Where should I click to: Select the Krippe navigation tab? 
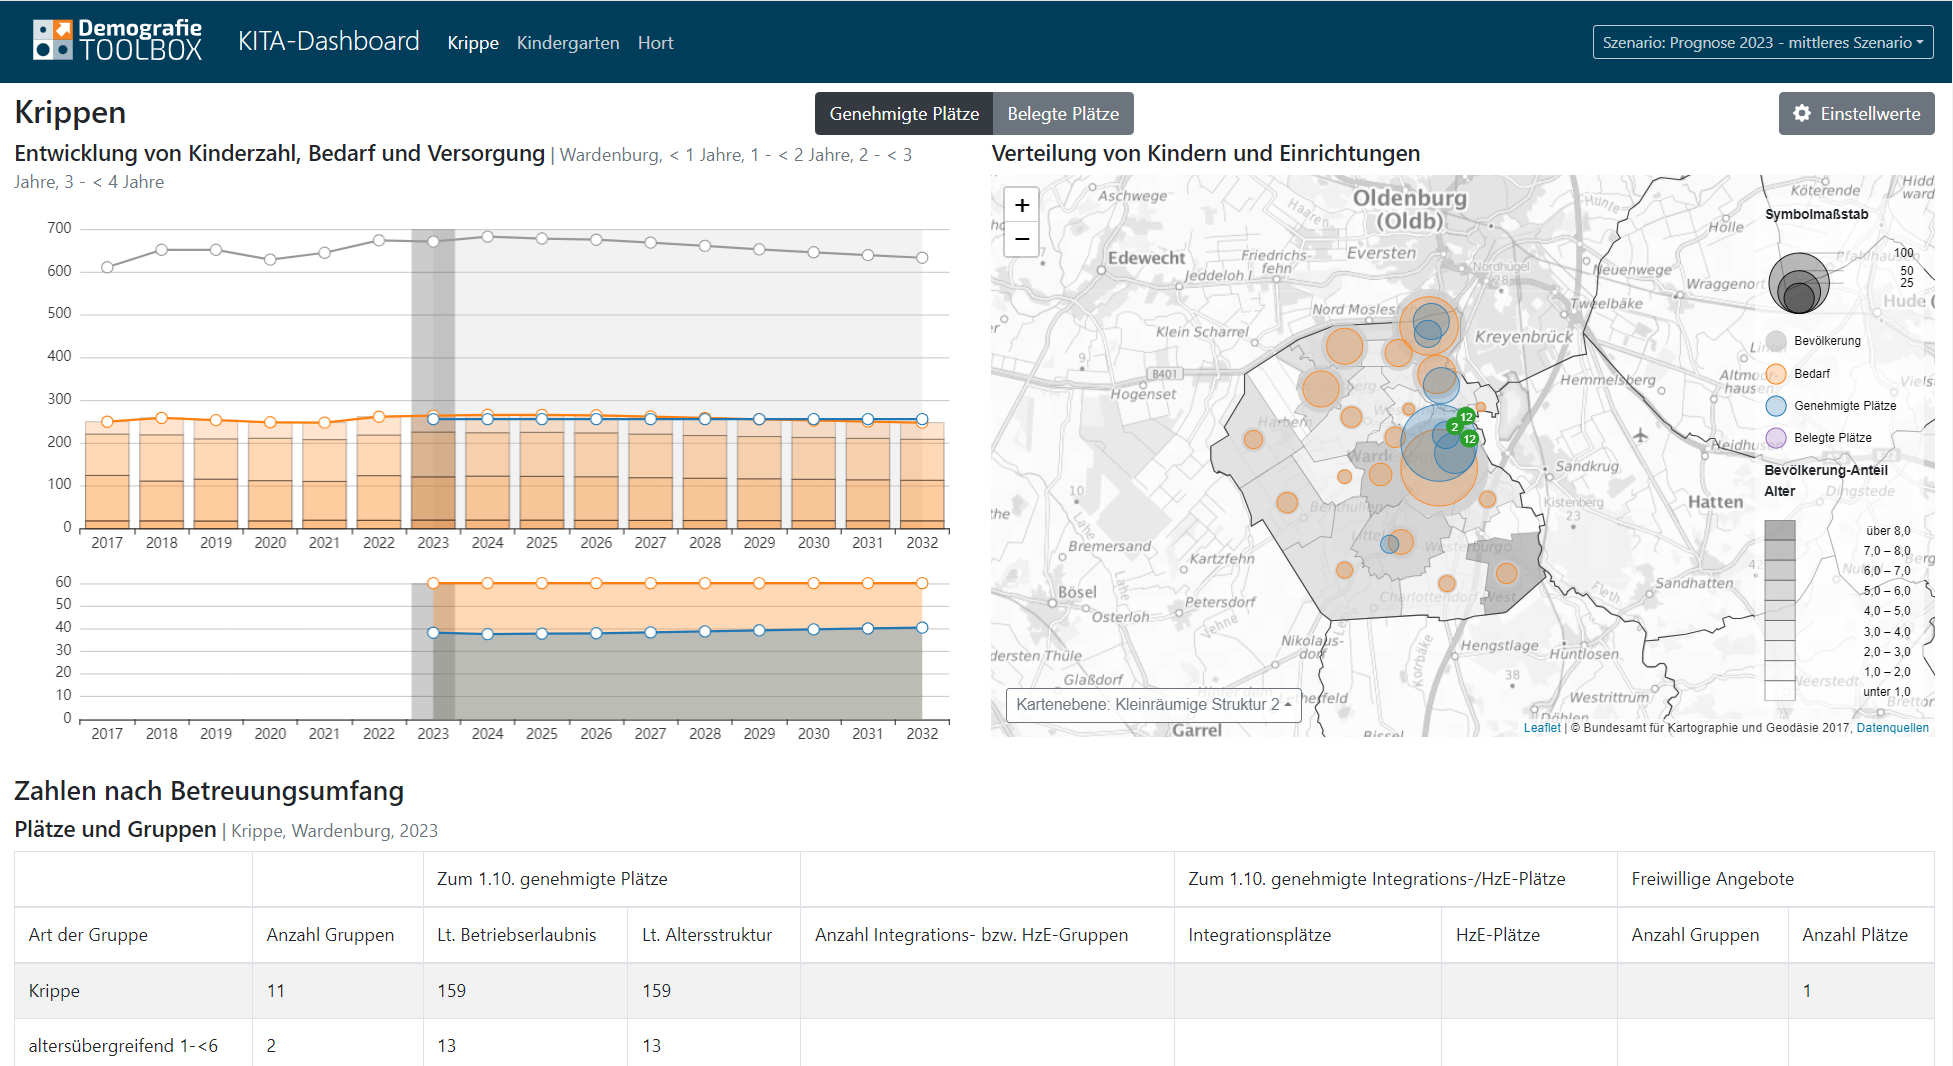click(x=473, y=43)
